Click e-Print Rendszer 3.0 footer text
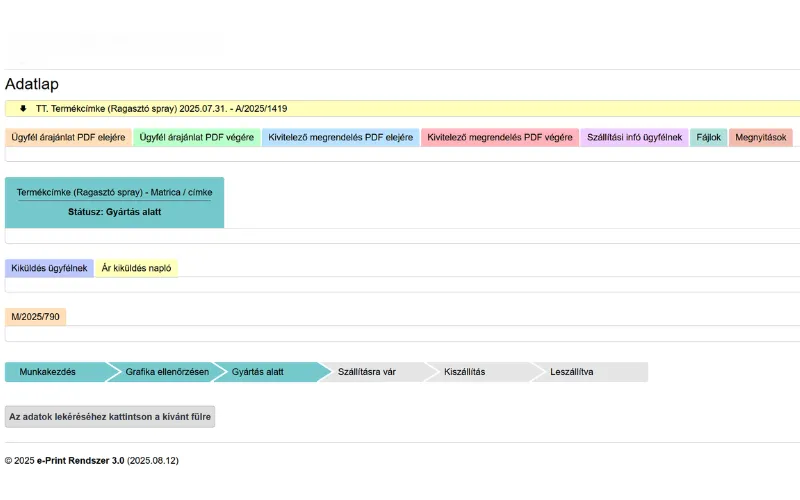The image size is (800, 500). (x=81, y=461)
